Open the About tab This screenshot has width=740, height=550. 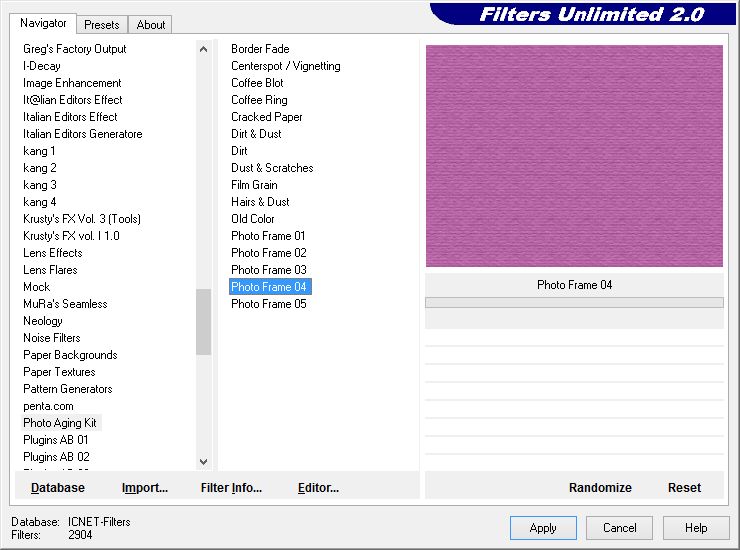[151, 25]
